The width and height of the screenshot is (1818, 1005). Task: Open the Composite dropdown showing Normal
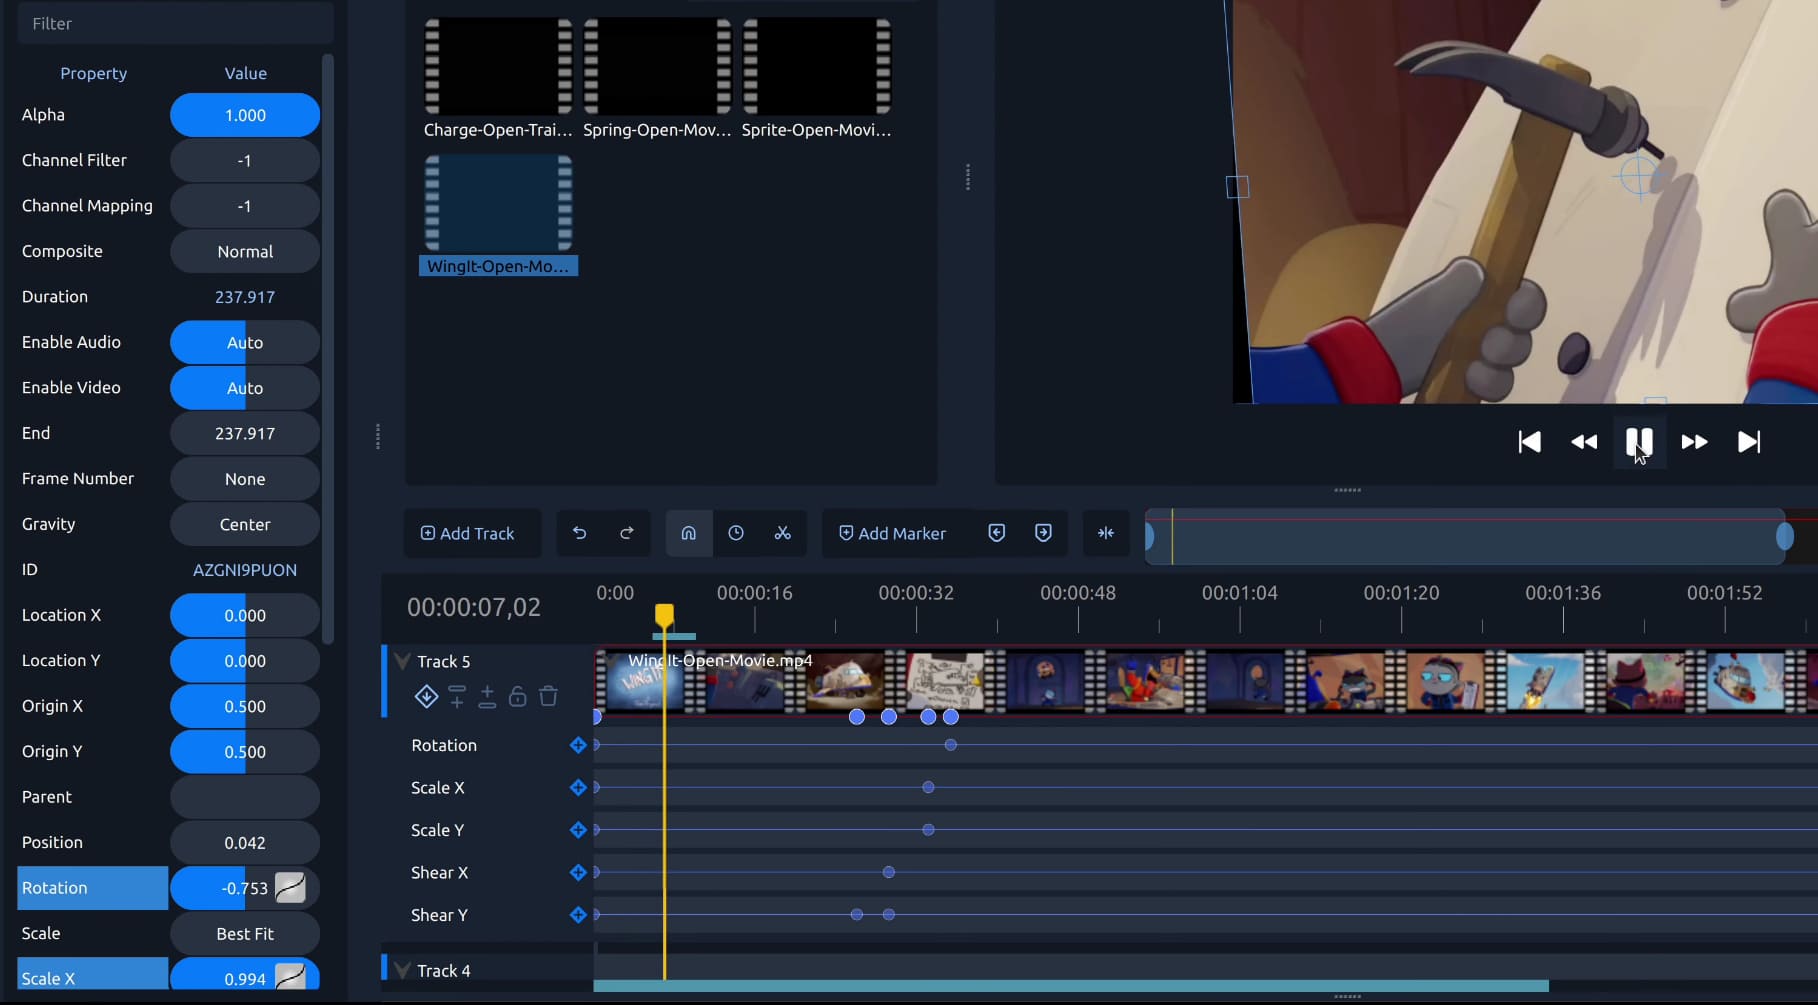[243, 251]
